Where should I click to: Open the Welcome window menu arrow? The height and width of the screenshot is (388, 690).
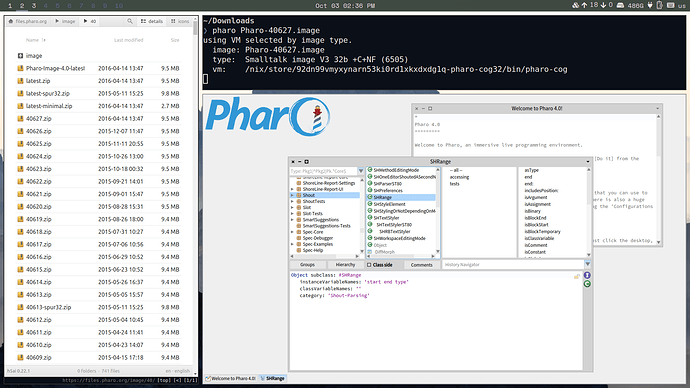click(657, 109)
